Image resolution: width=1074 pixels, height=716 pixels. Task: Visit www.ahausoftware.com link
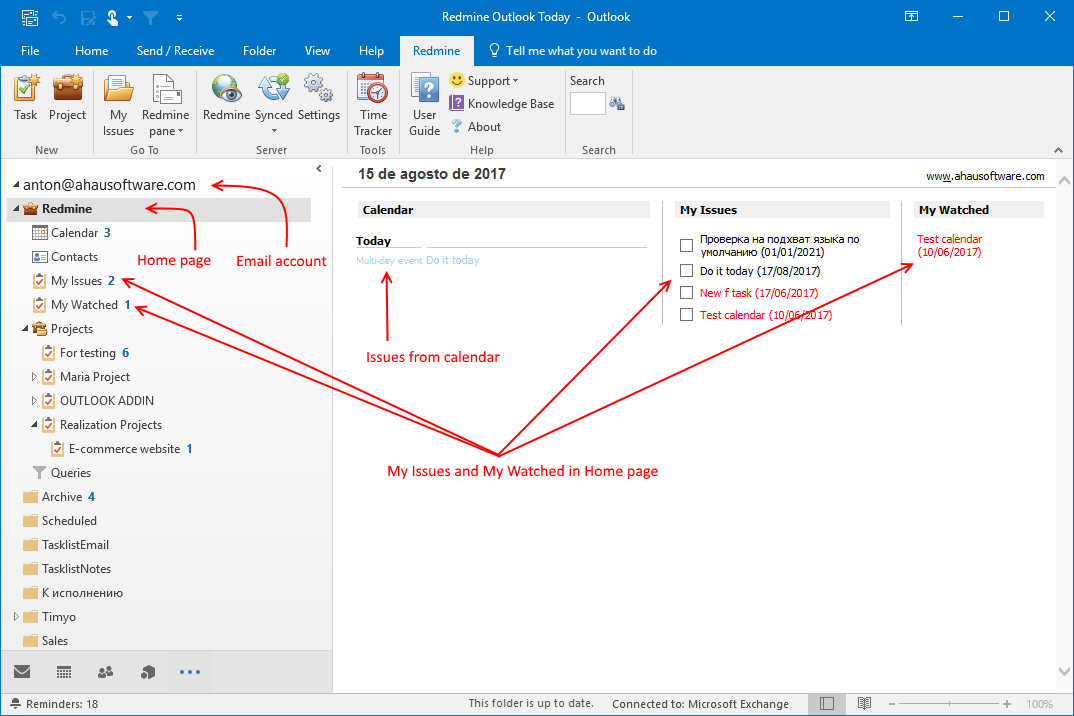click(985, 176)
